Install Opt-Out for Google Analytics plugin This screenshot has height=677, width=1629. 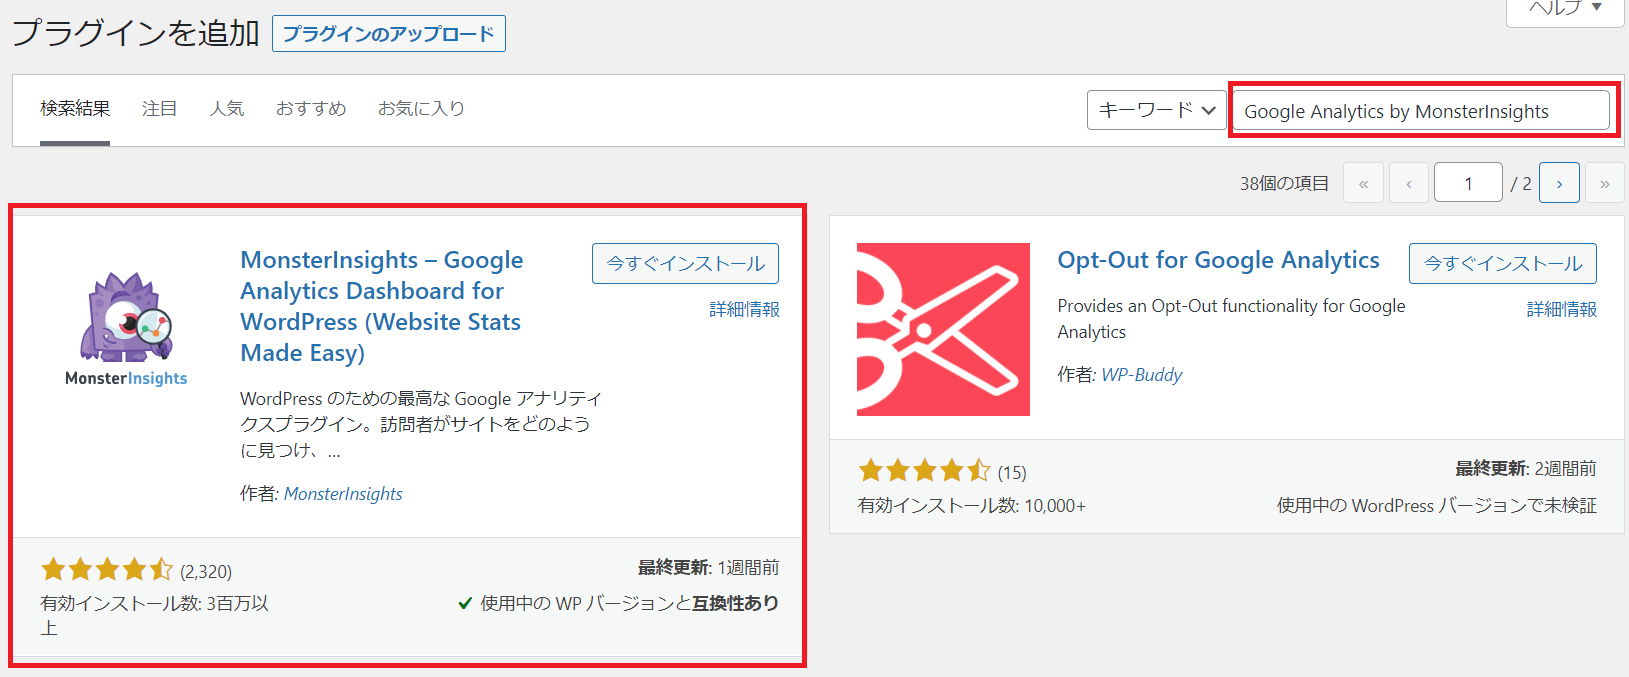point(1502,263)
